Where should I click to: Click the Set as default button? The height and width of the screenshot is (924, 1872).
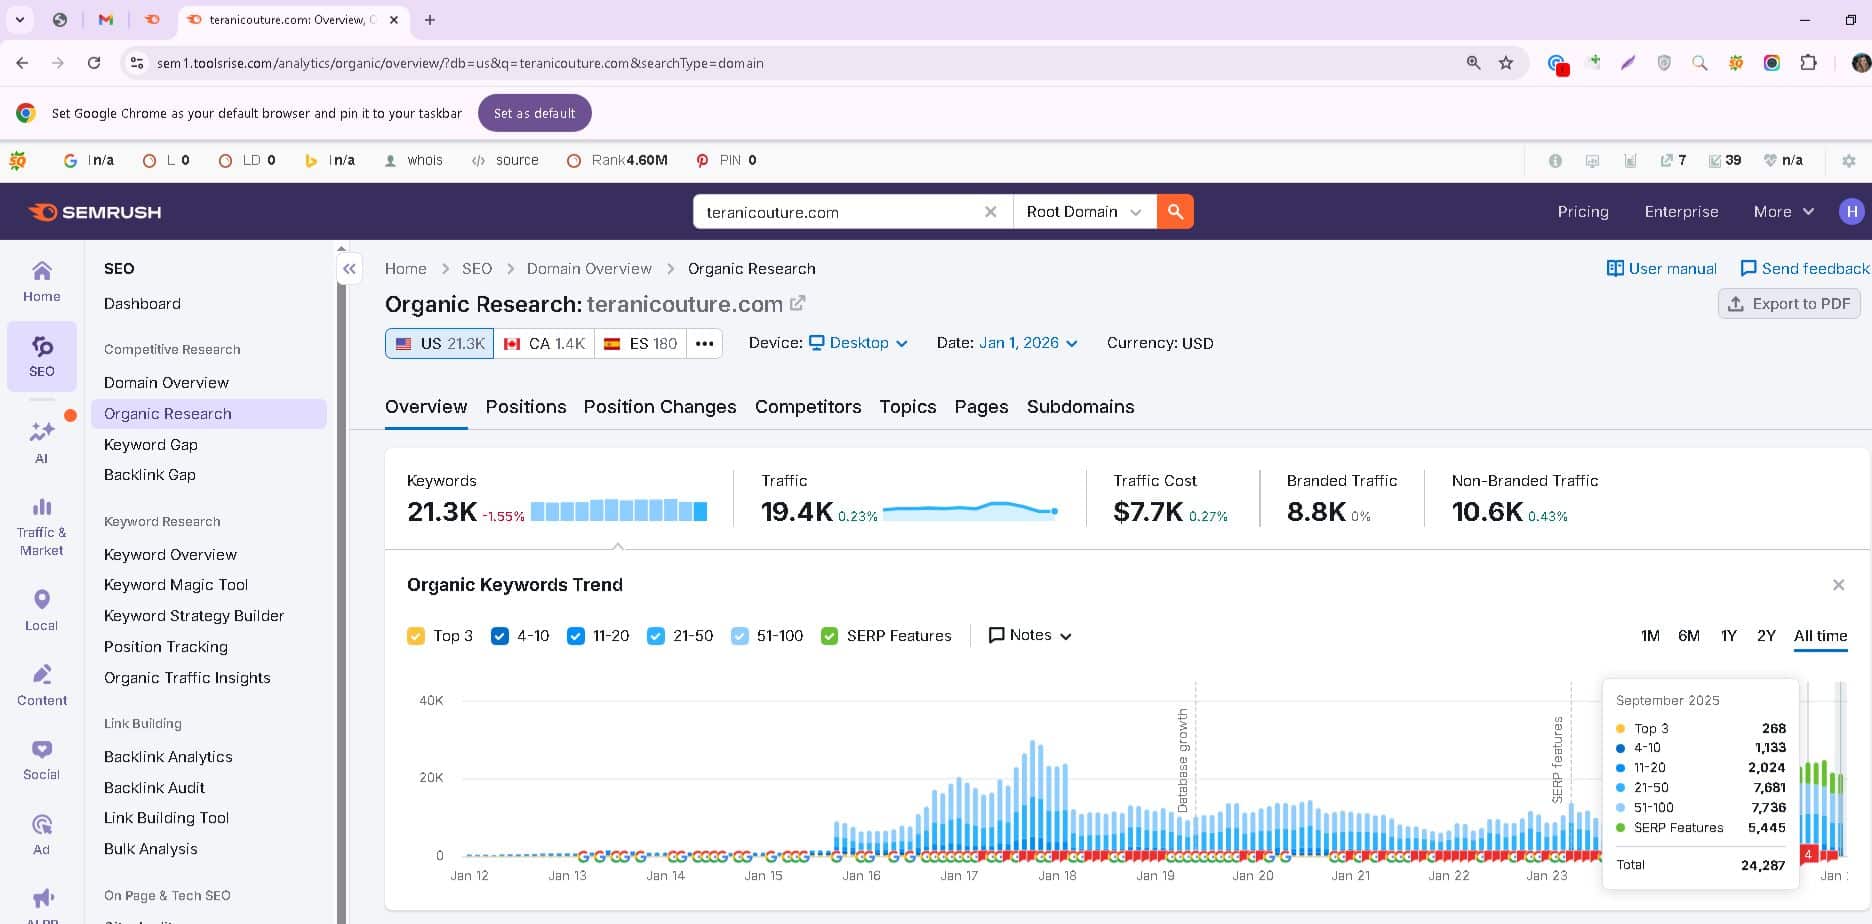[535, 113]
